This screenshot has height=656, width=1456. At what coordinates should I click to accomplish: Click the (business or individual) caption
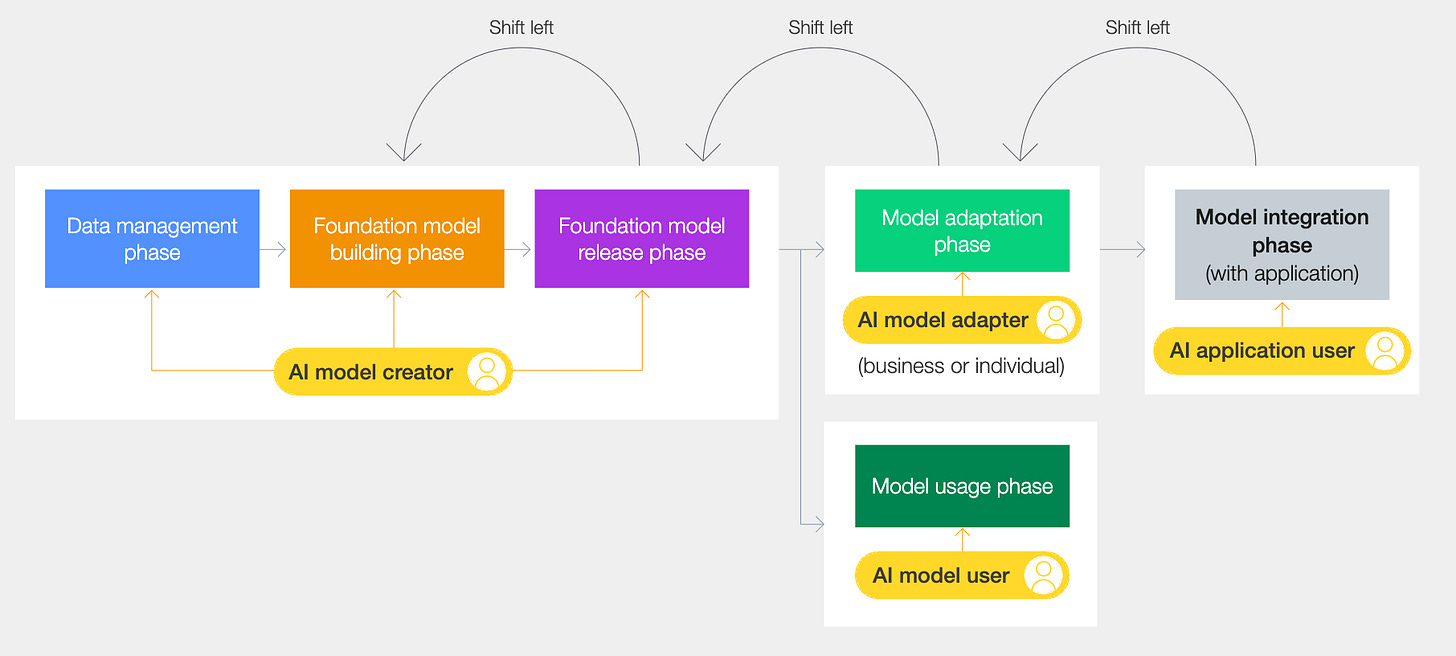(961, 366)
